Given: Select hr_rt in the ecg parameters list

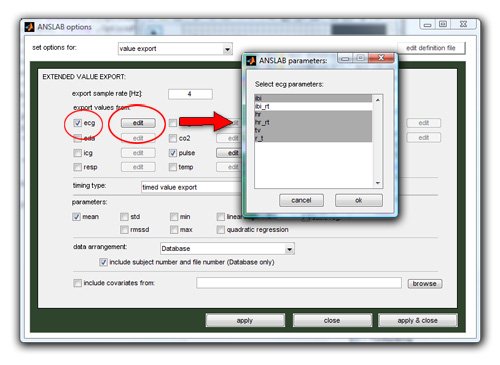Looking at the screenshot, I should (313, 122).
